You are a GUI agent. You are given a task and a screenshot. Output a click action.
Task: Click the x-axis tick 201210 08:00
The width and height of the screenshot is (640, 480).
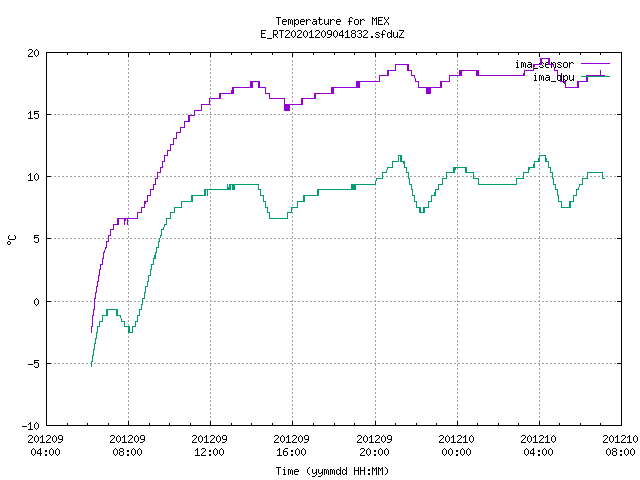point(620,446)
